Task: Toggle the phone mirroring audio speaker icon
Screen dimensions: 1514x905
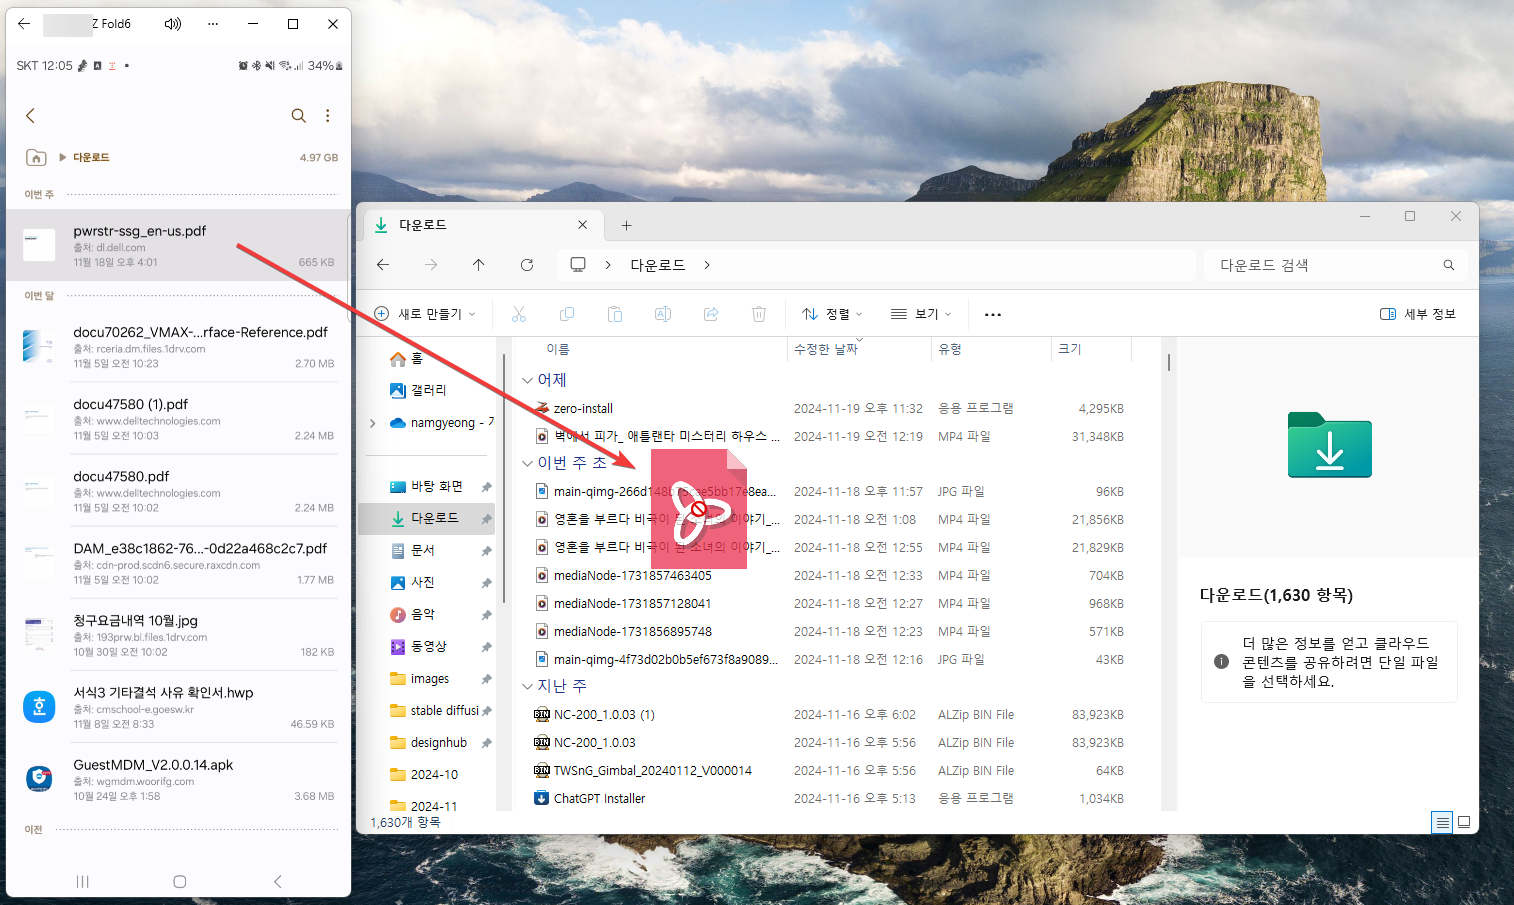Action: click(173, 24)
